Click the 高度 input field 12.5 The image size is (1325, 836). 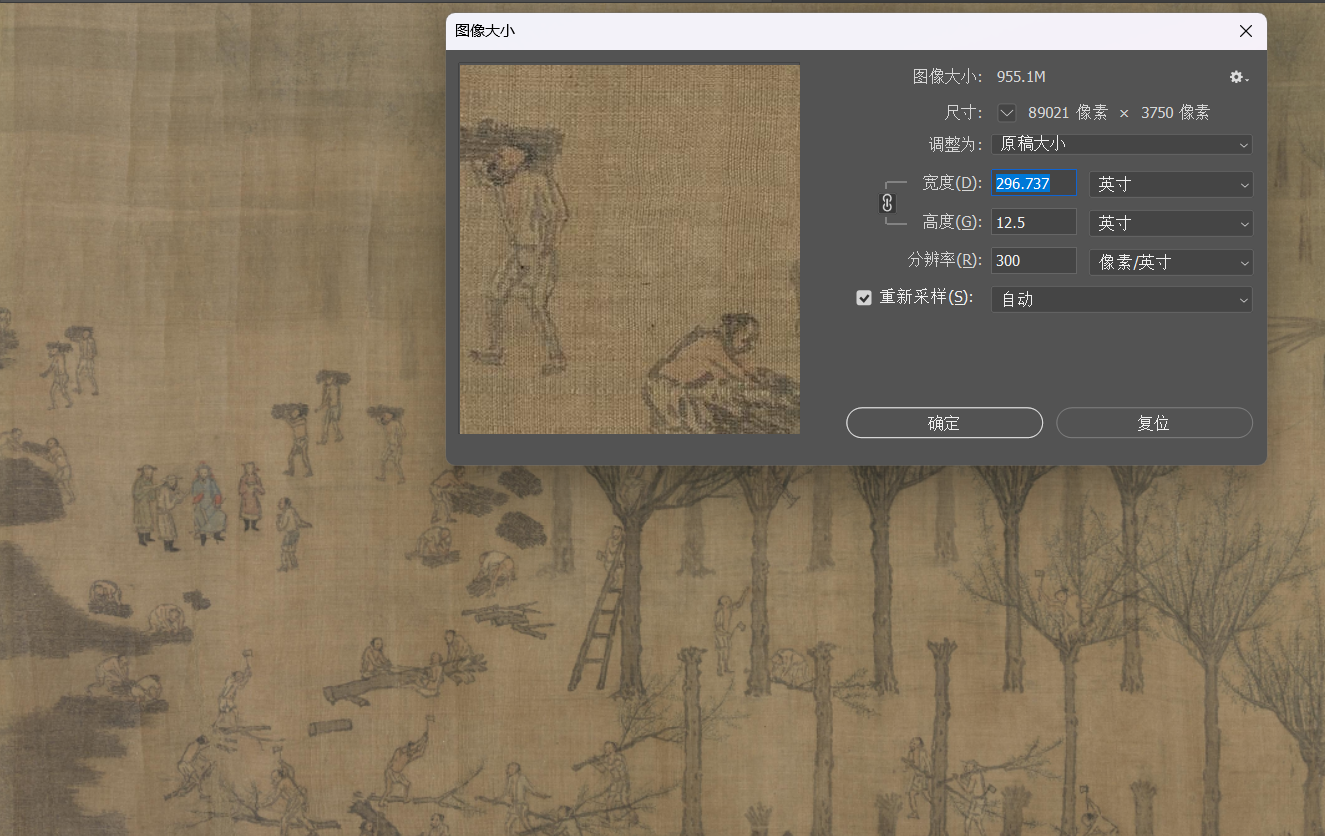click(1034, 222)
